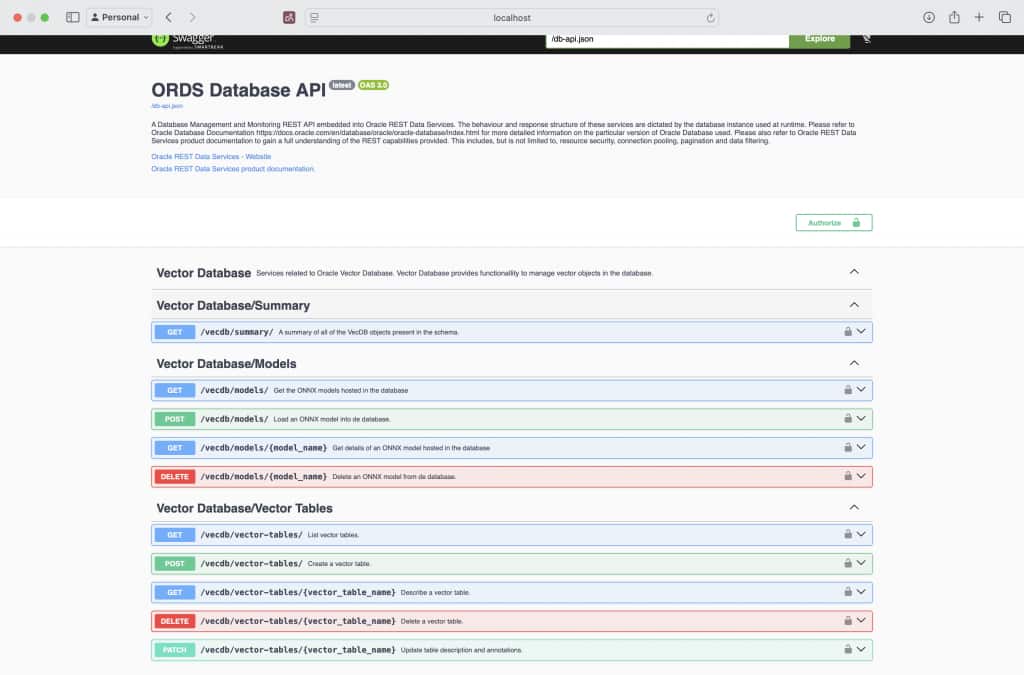Open the Personal profile dropdown

[119, 16]
